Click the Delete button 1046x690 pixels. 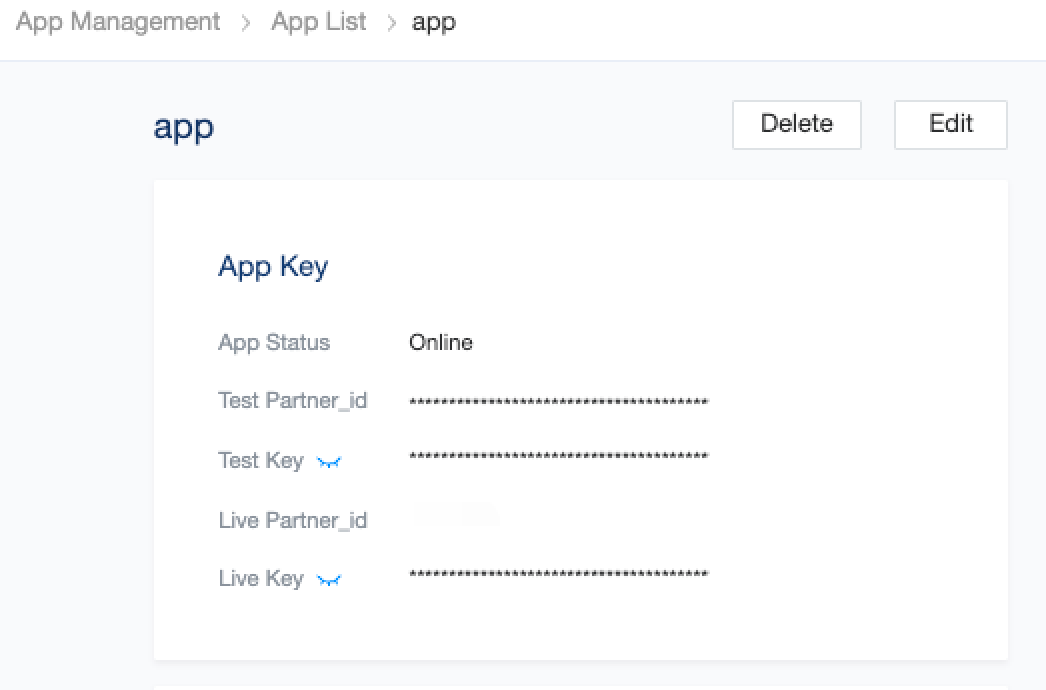click(797, 125)
